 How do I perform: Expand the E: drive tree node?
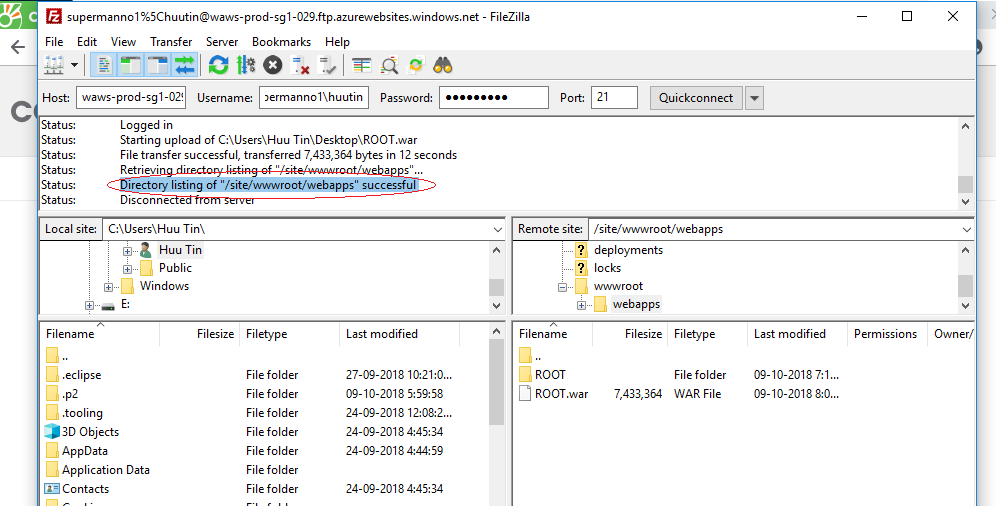(x=89, y=305)
